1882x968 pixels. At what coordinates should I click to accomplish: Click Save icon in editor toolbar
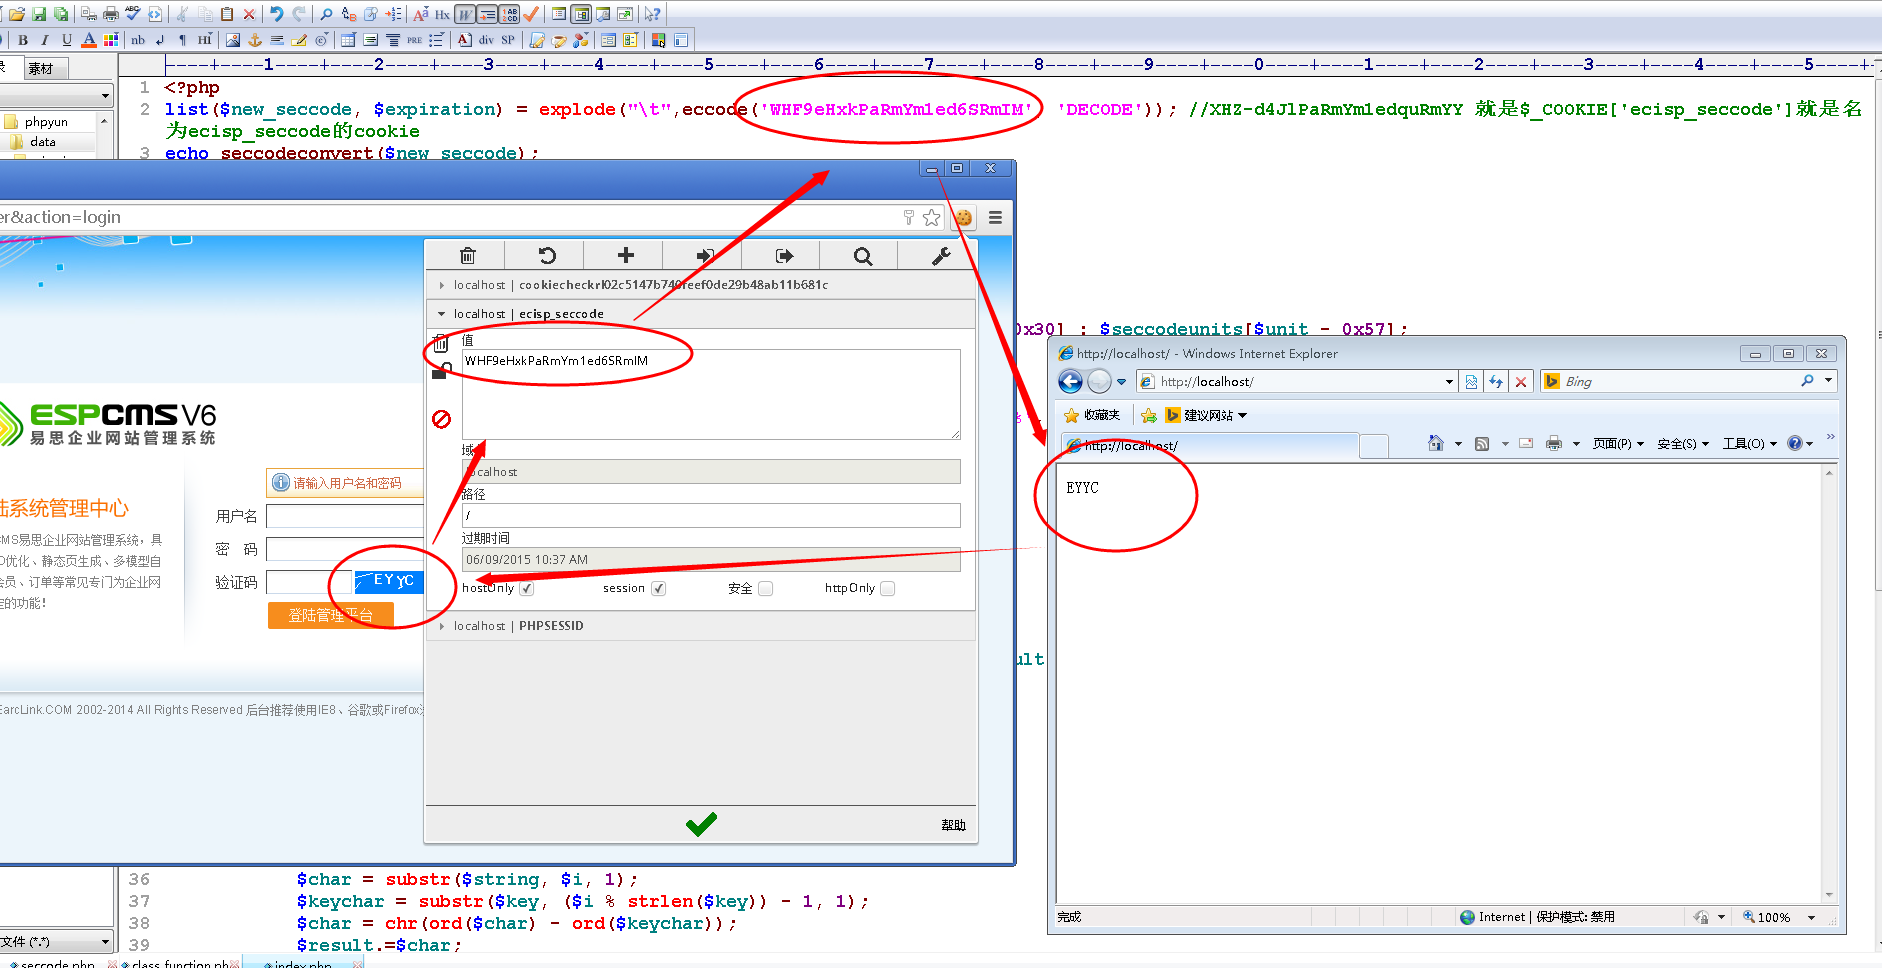(39, 14)
